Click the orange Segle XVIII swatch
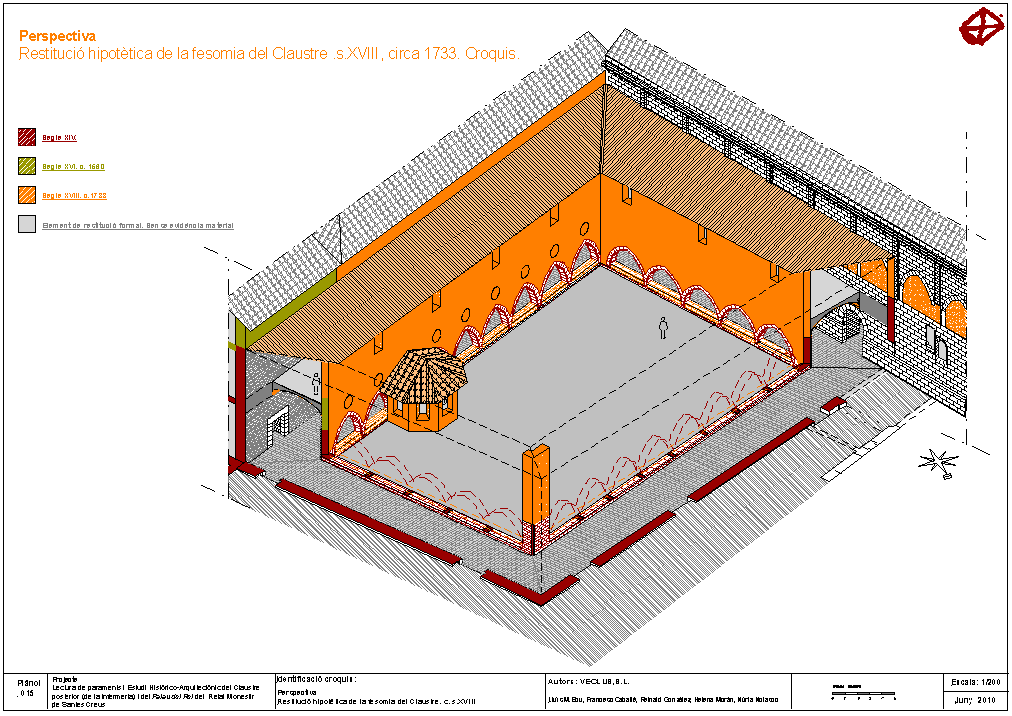 [x=27, y=195]
